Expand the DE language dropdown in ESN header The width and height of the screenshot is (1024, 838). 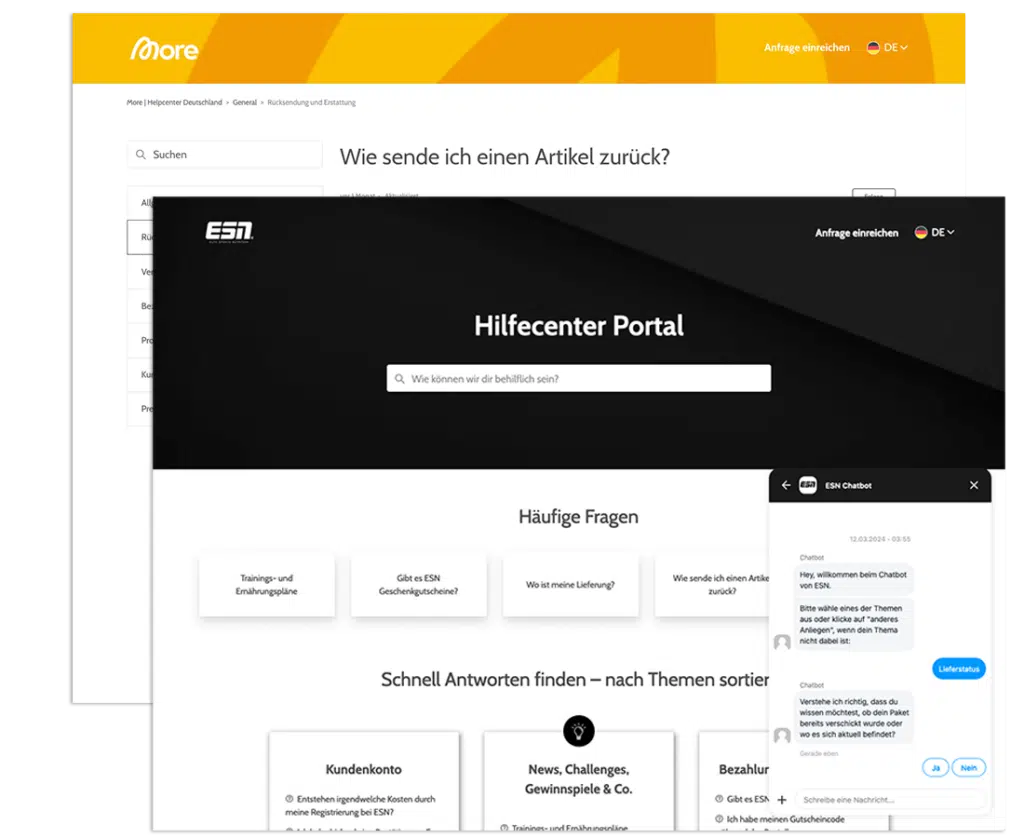click(x=943, y=233)
